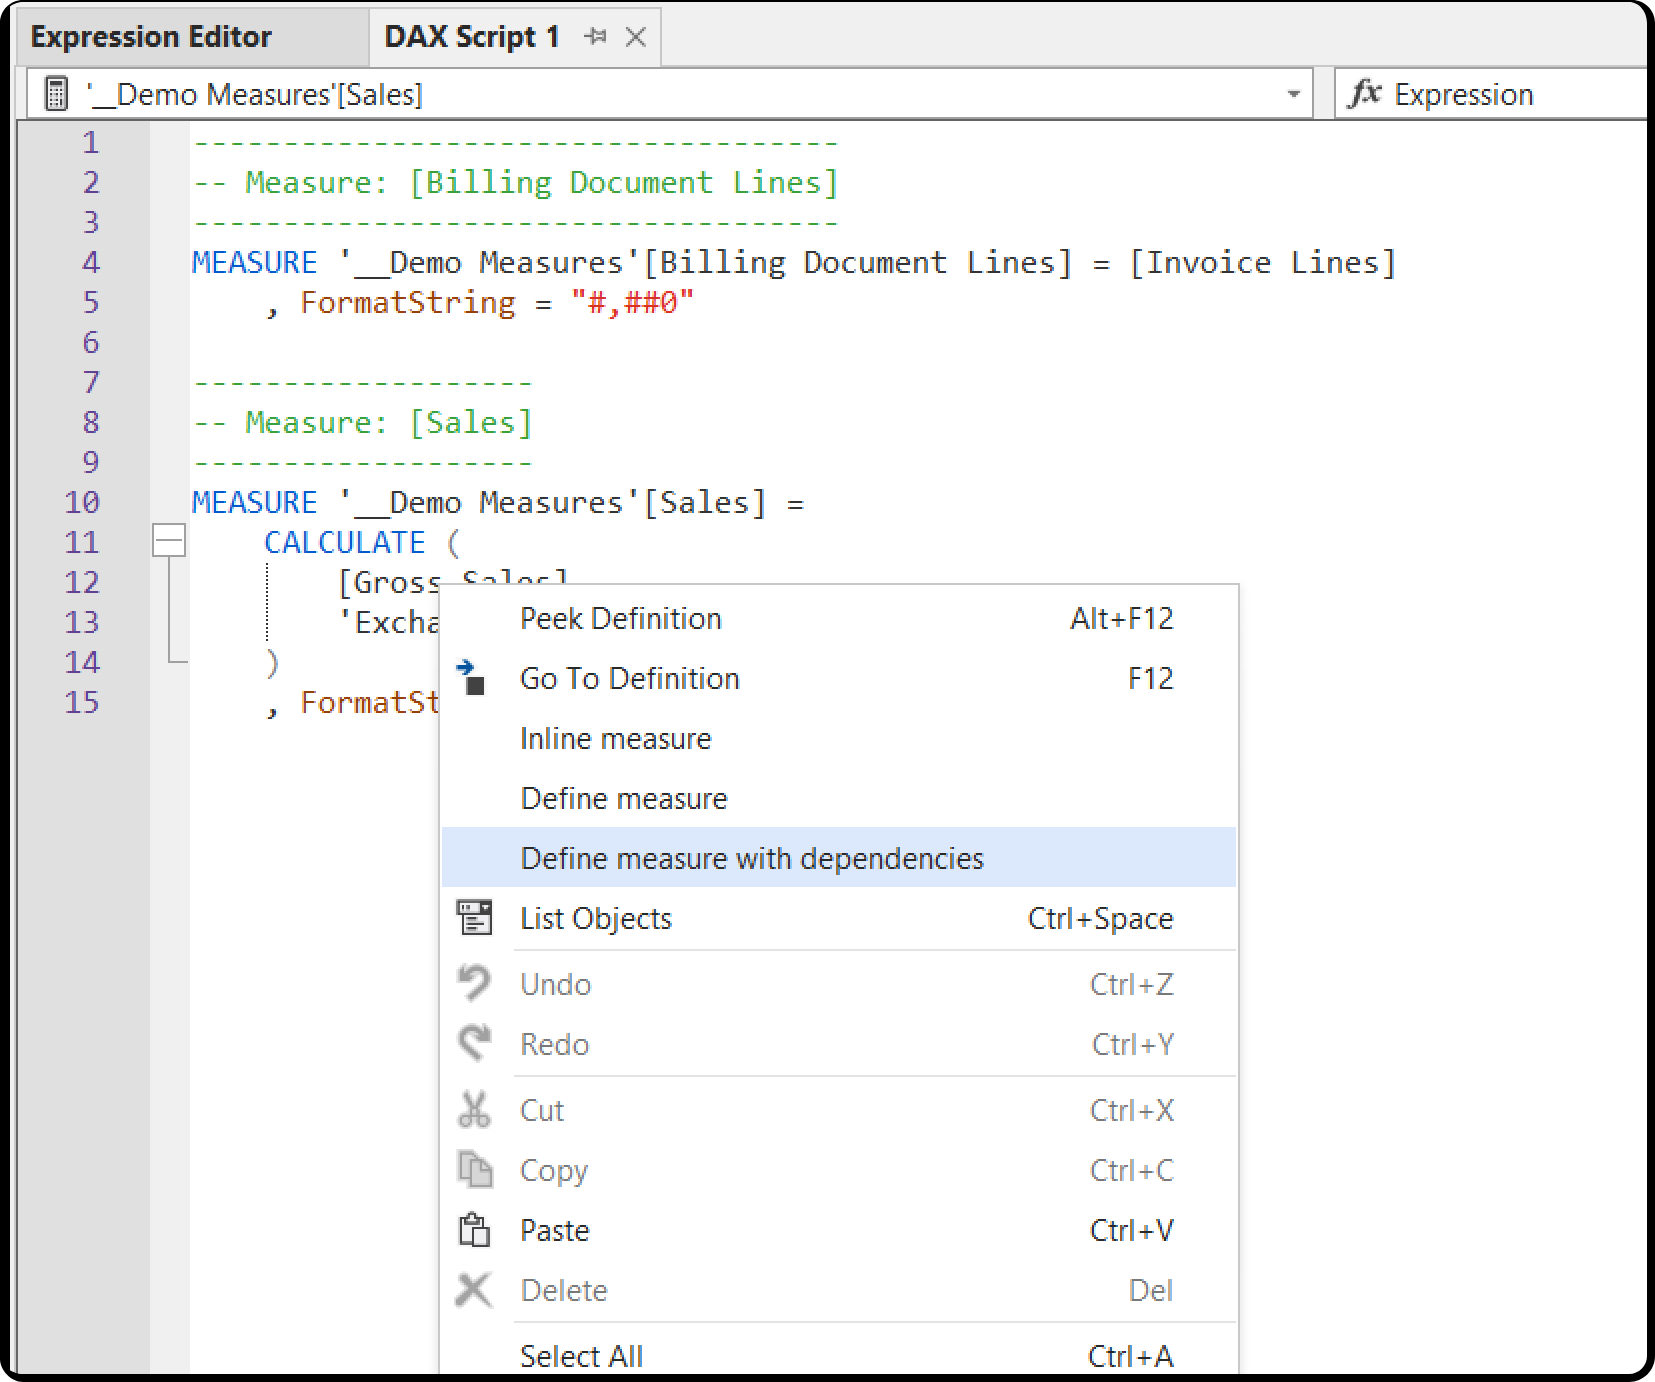Click line number 10 in the gutter
Viewport: 1655px width, 1382px height.
click(x=82, y=502)
